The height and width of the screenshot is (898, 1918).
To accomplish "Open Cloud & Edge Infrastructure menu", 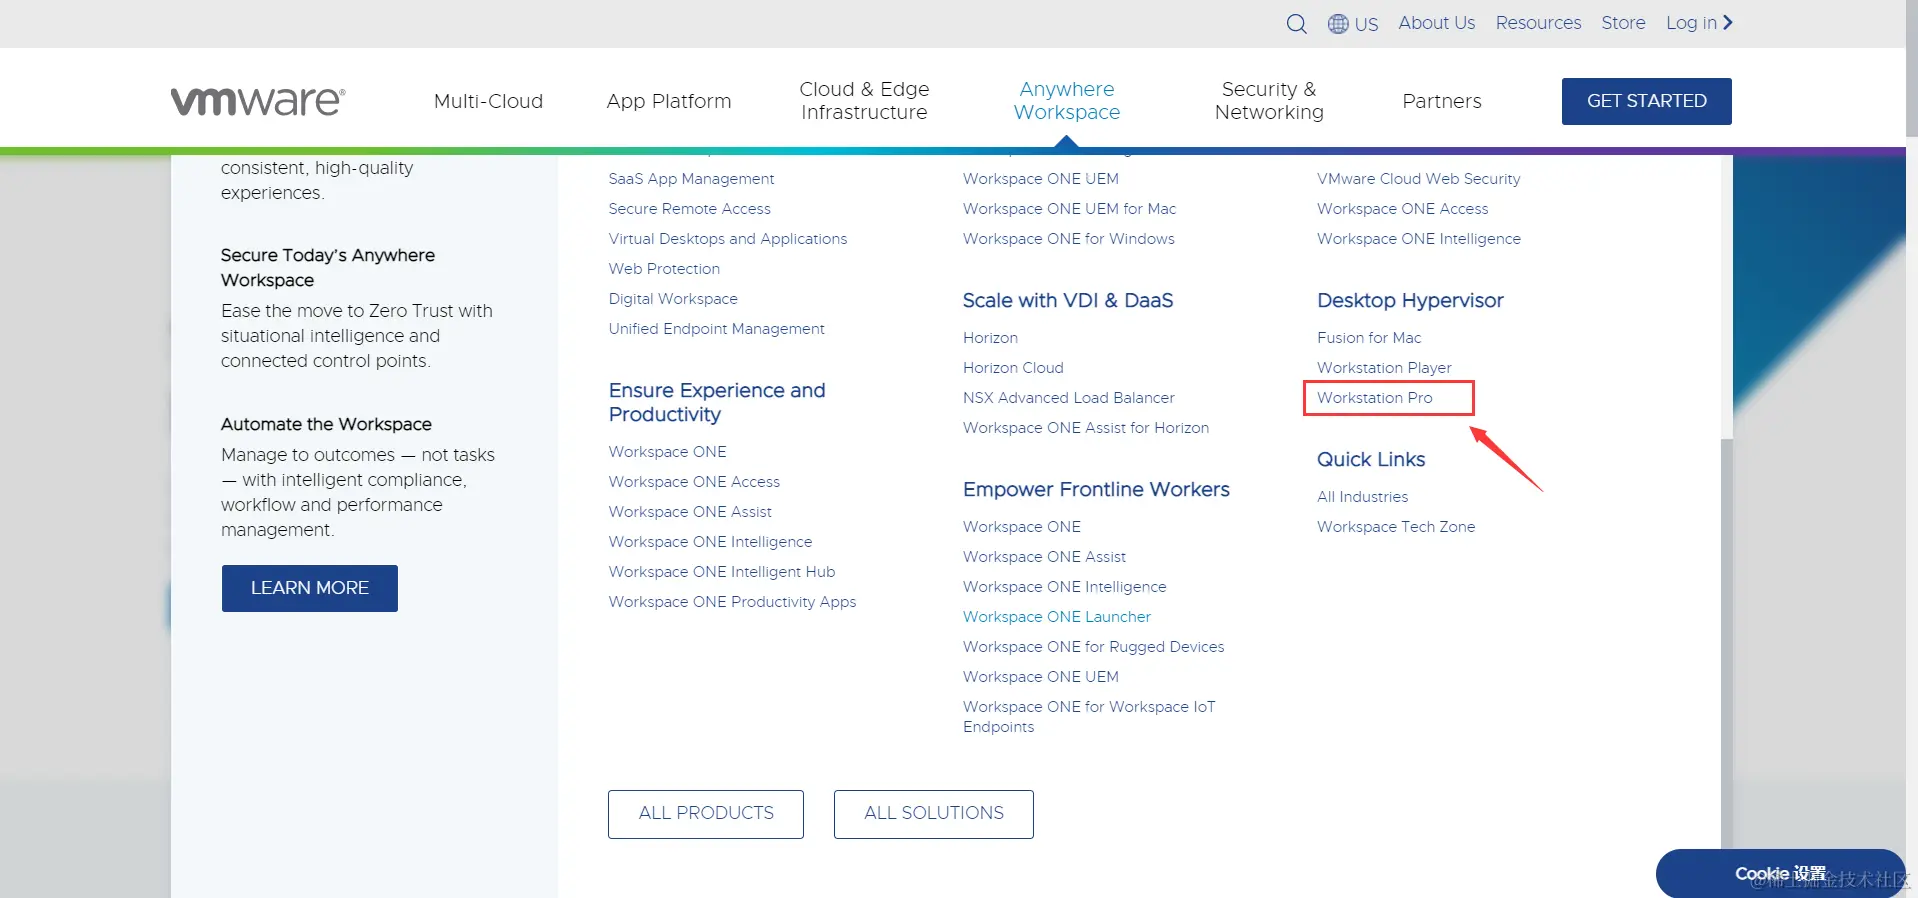I will [864, 101].
